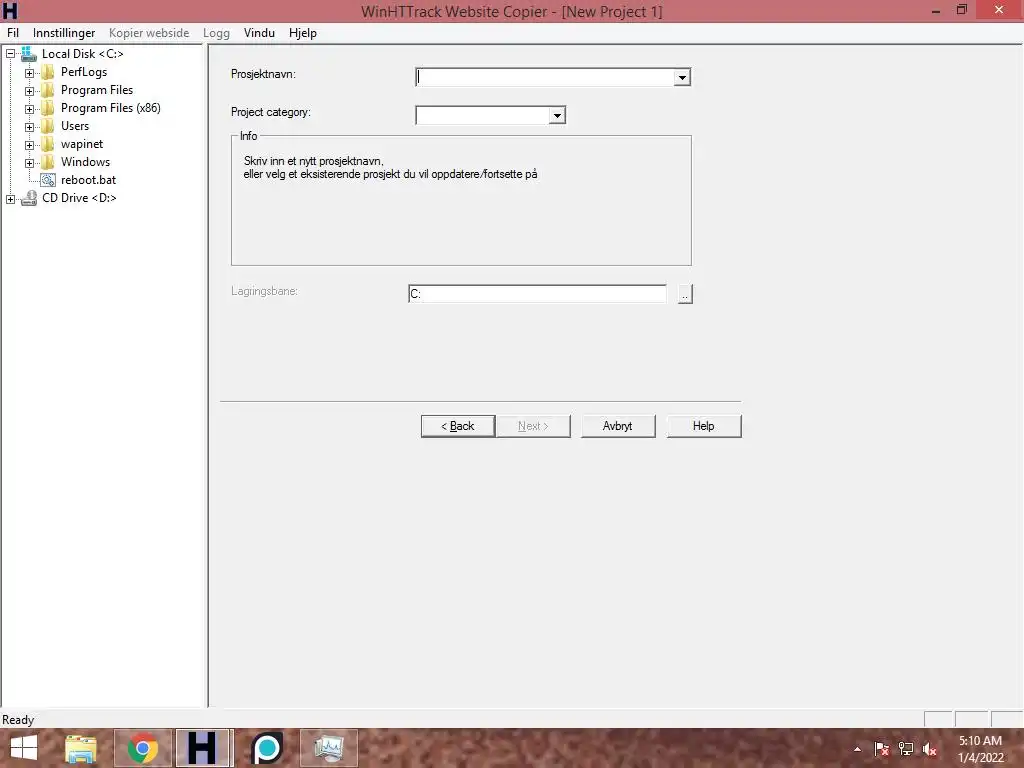Image resolution: width=1024 pixels, height=768 pixels.
Task: Open the Logg menu
Action: [x=216, y=33]
